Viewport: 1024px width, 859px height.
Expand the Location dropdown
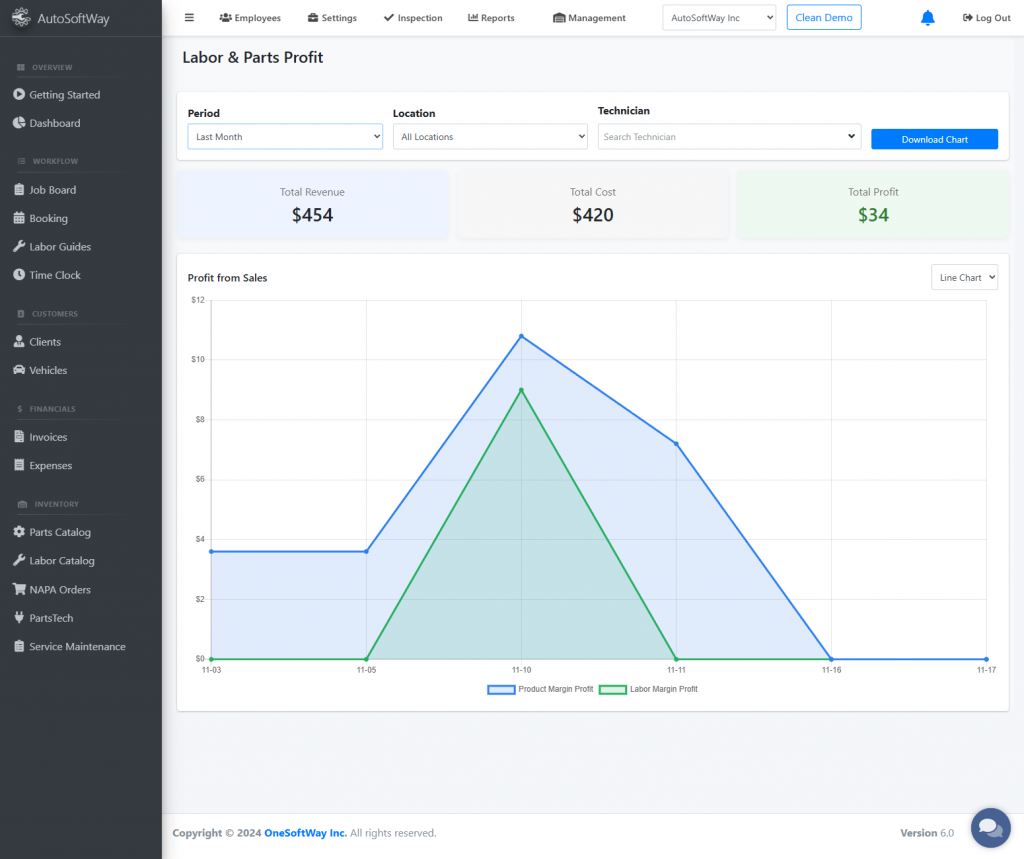pos(490,137)
